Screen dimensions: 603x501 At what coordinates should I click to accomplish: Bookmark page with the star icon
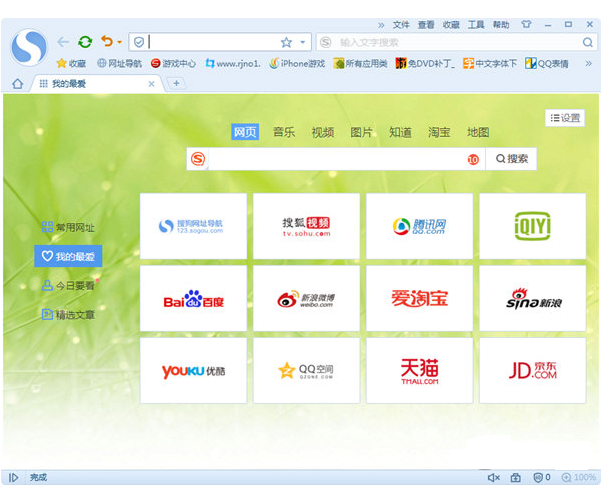point(287,42)
